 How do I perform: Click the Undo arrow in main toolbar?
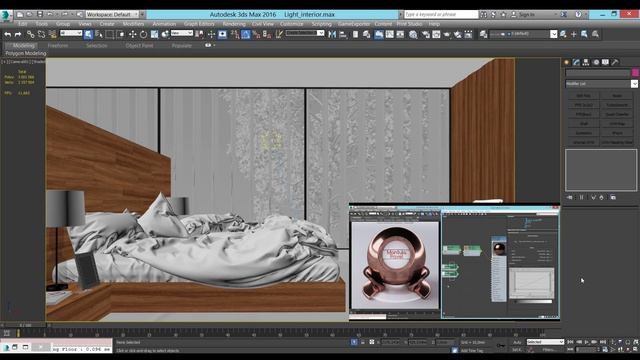[7, 35]
